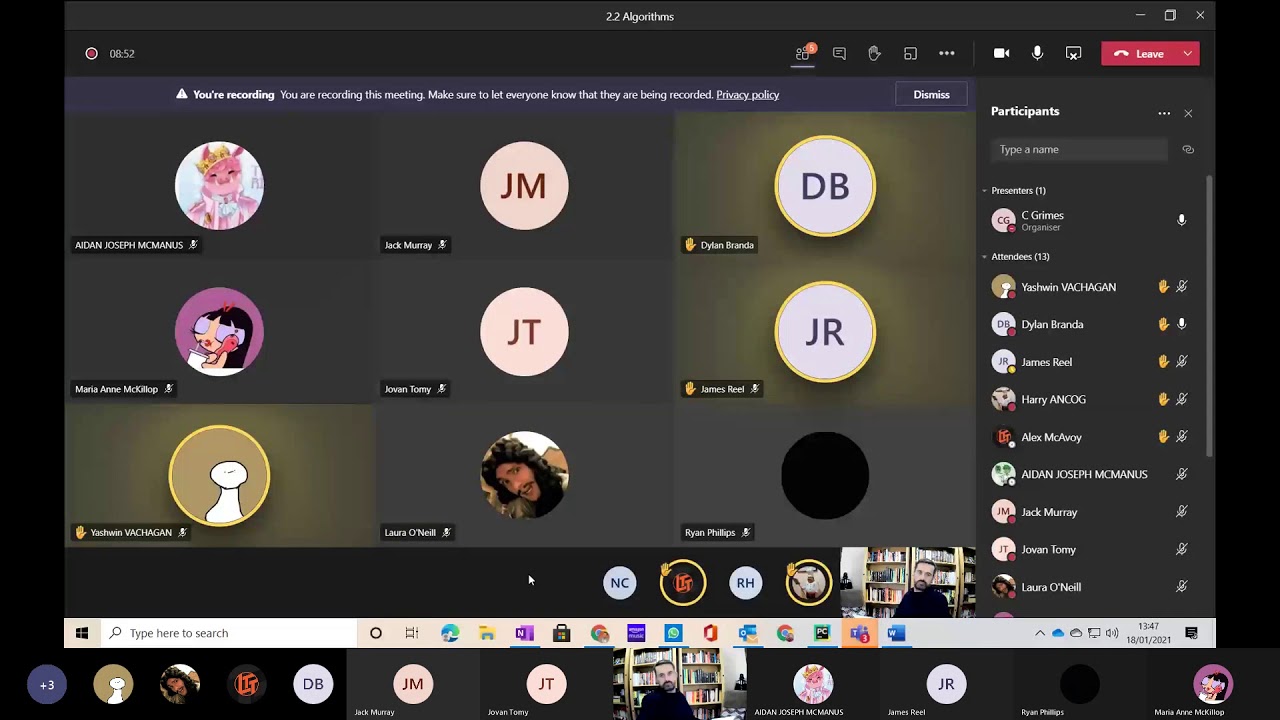The image size is (1280, 720).
Task: Open Amazon Music from the taskbar
Action: click(x=636, y=633)
